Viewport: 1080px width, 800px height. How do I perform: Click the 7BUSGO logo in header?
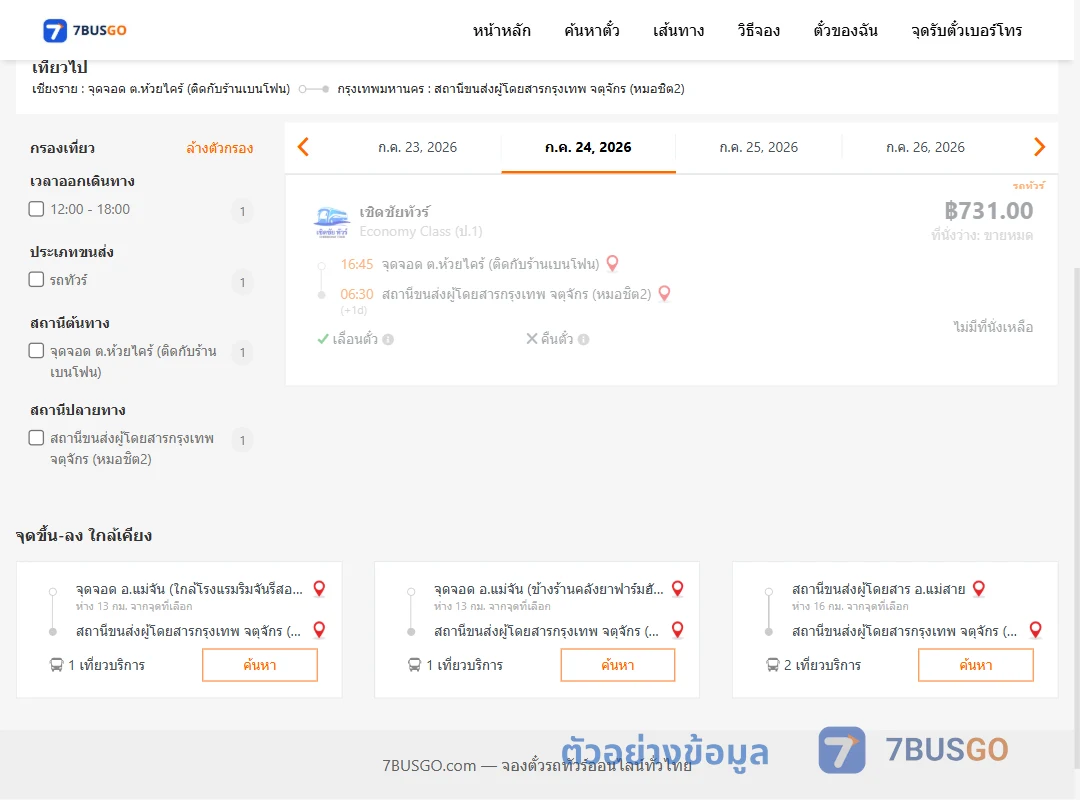[x=85, y=30]
